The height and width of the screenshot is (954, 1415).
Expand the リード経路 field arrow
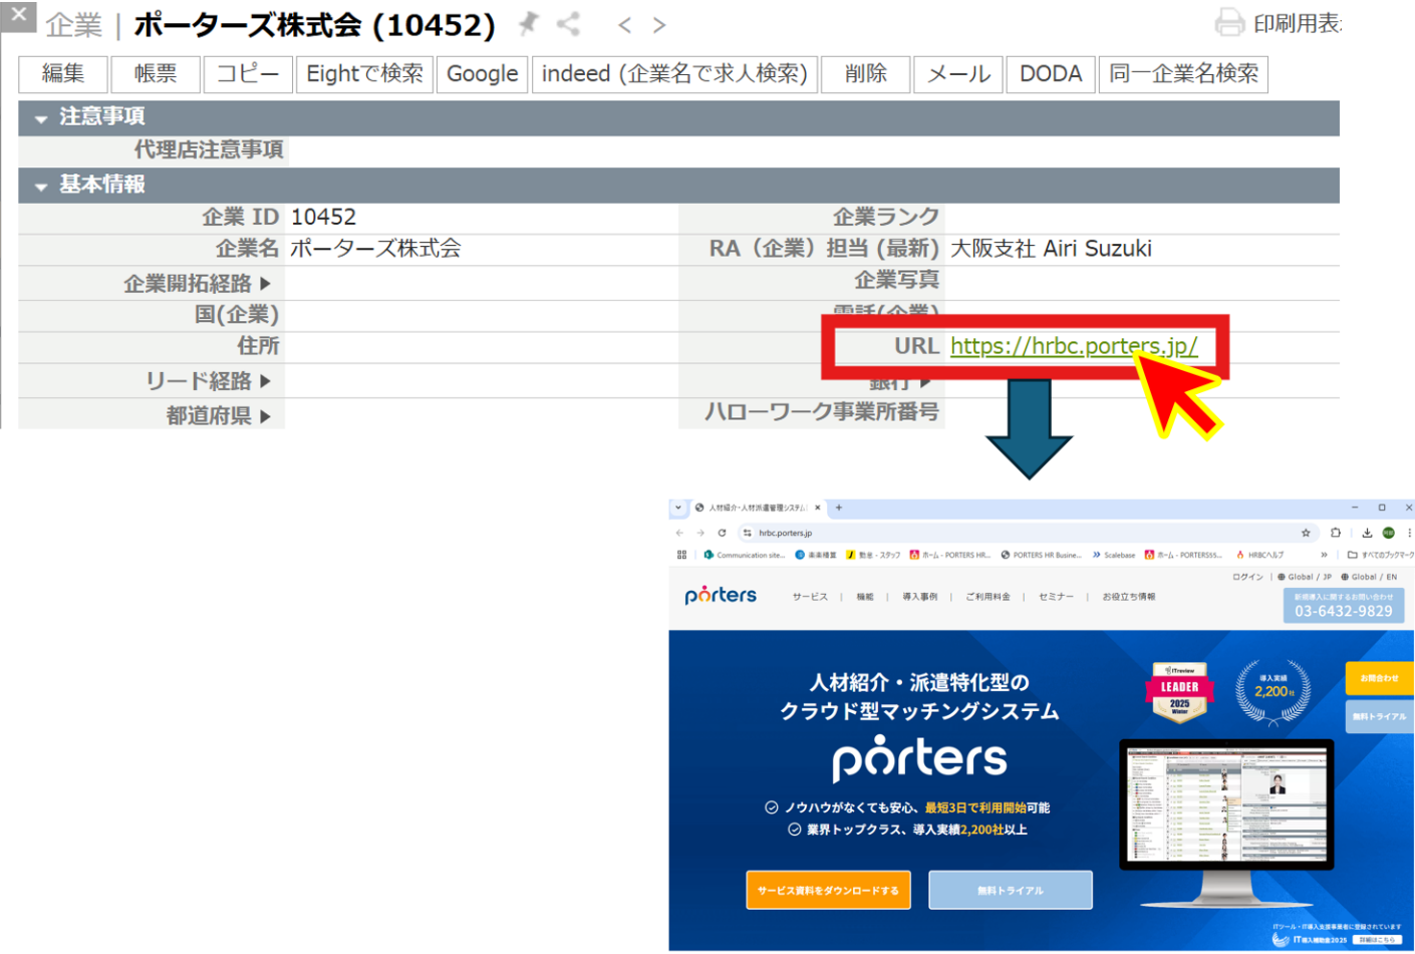click(265, 381)
